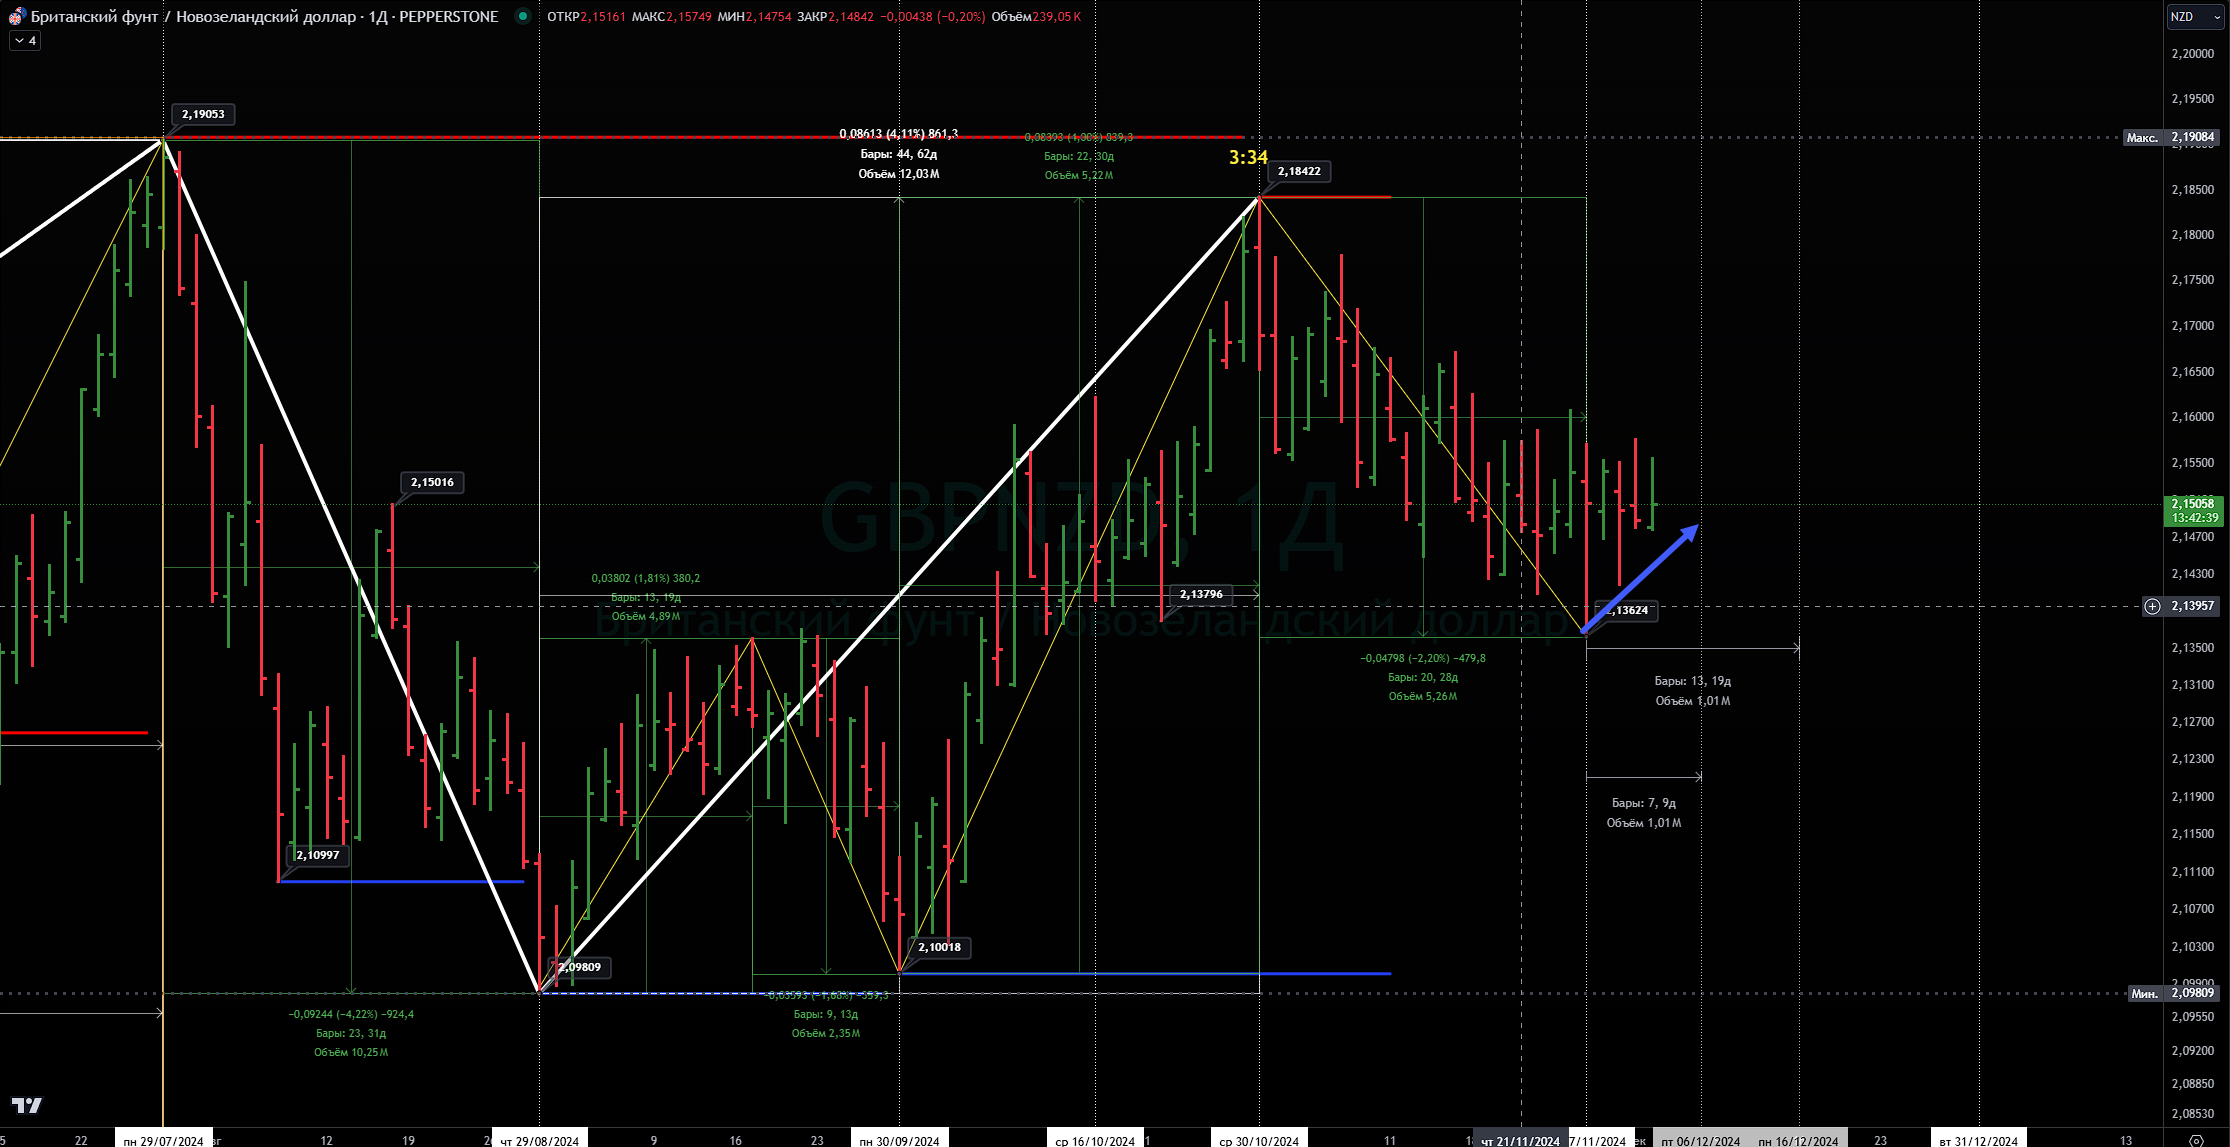Select the 2,15016 price label

pyautogui.click(x=432, y=482)
